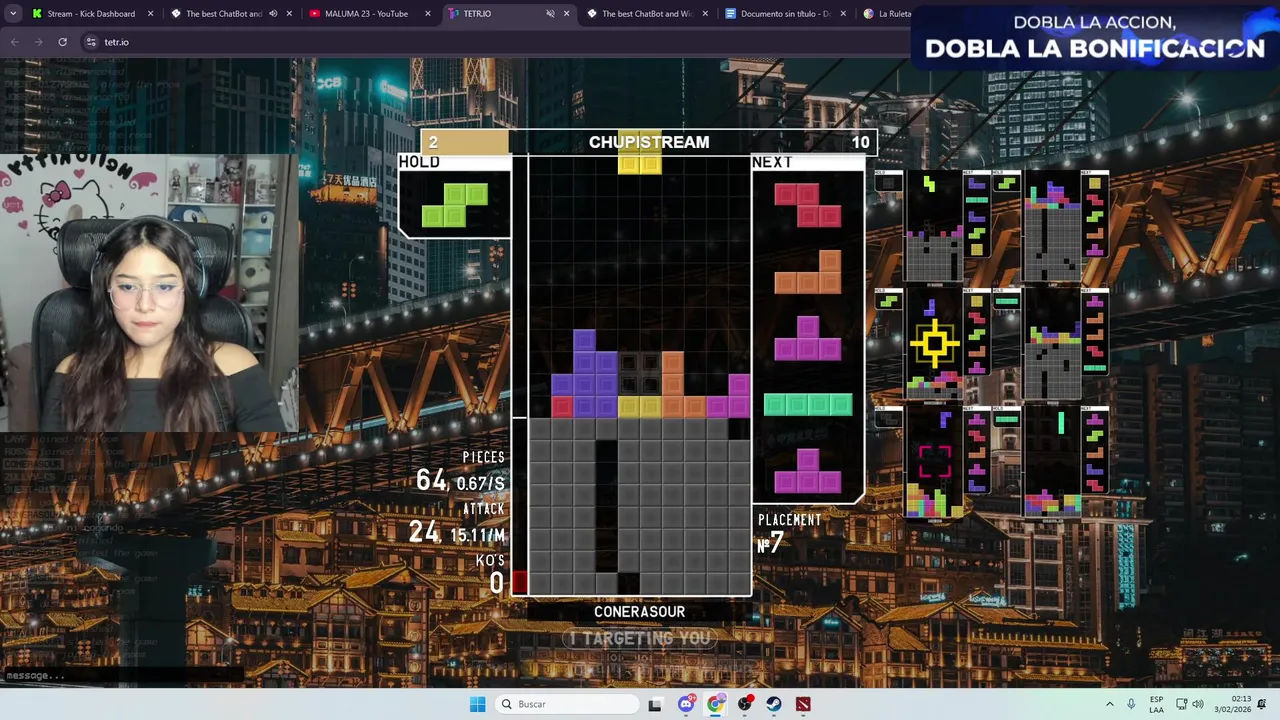Open Steam from the taskbar
Viewport: 1280px width, 720px height.
point(774,704)
